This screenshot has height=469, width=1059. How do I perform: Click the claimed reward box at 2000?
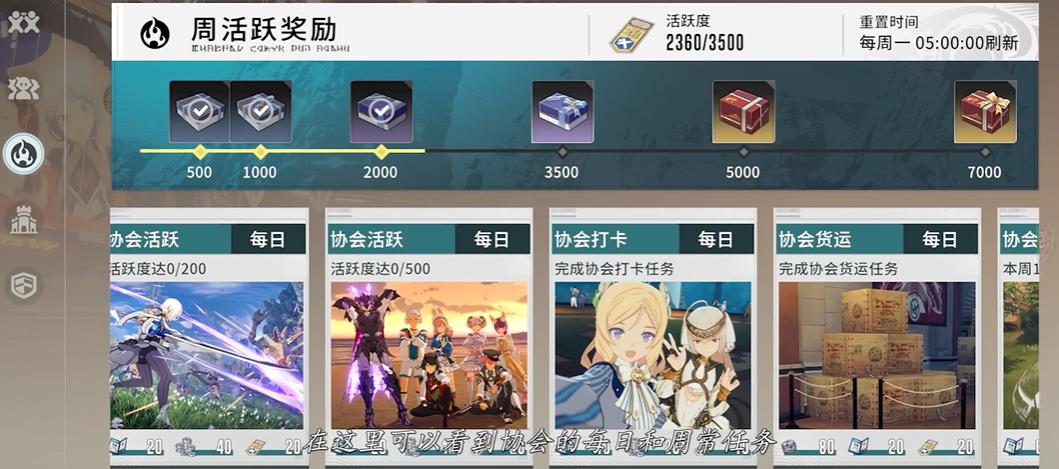382,112
